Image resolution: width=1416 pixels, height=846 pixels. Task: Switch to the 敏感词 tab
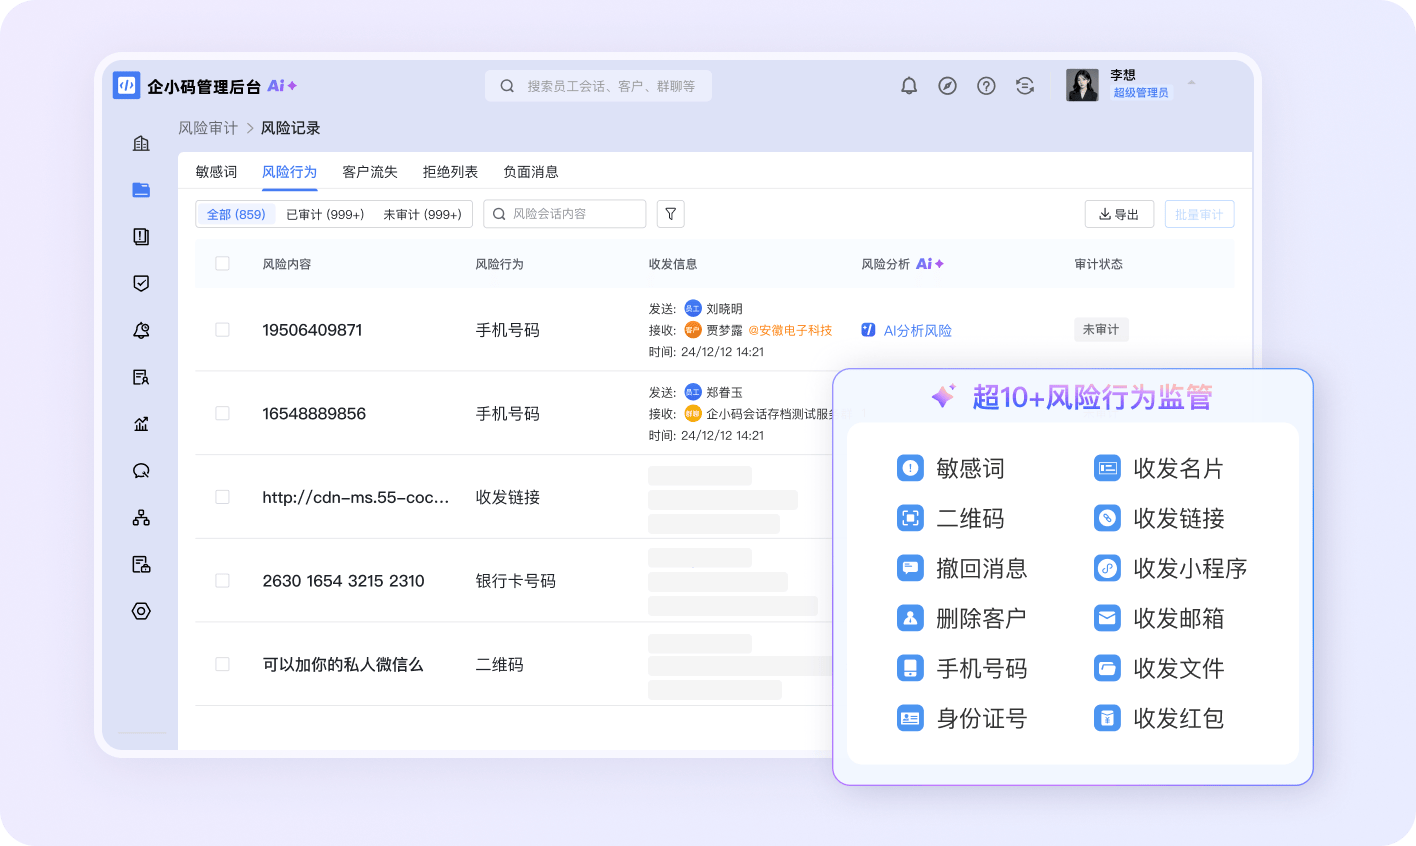[x=216, y=172]
